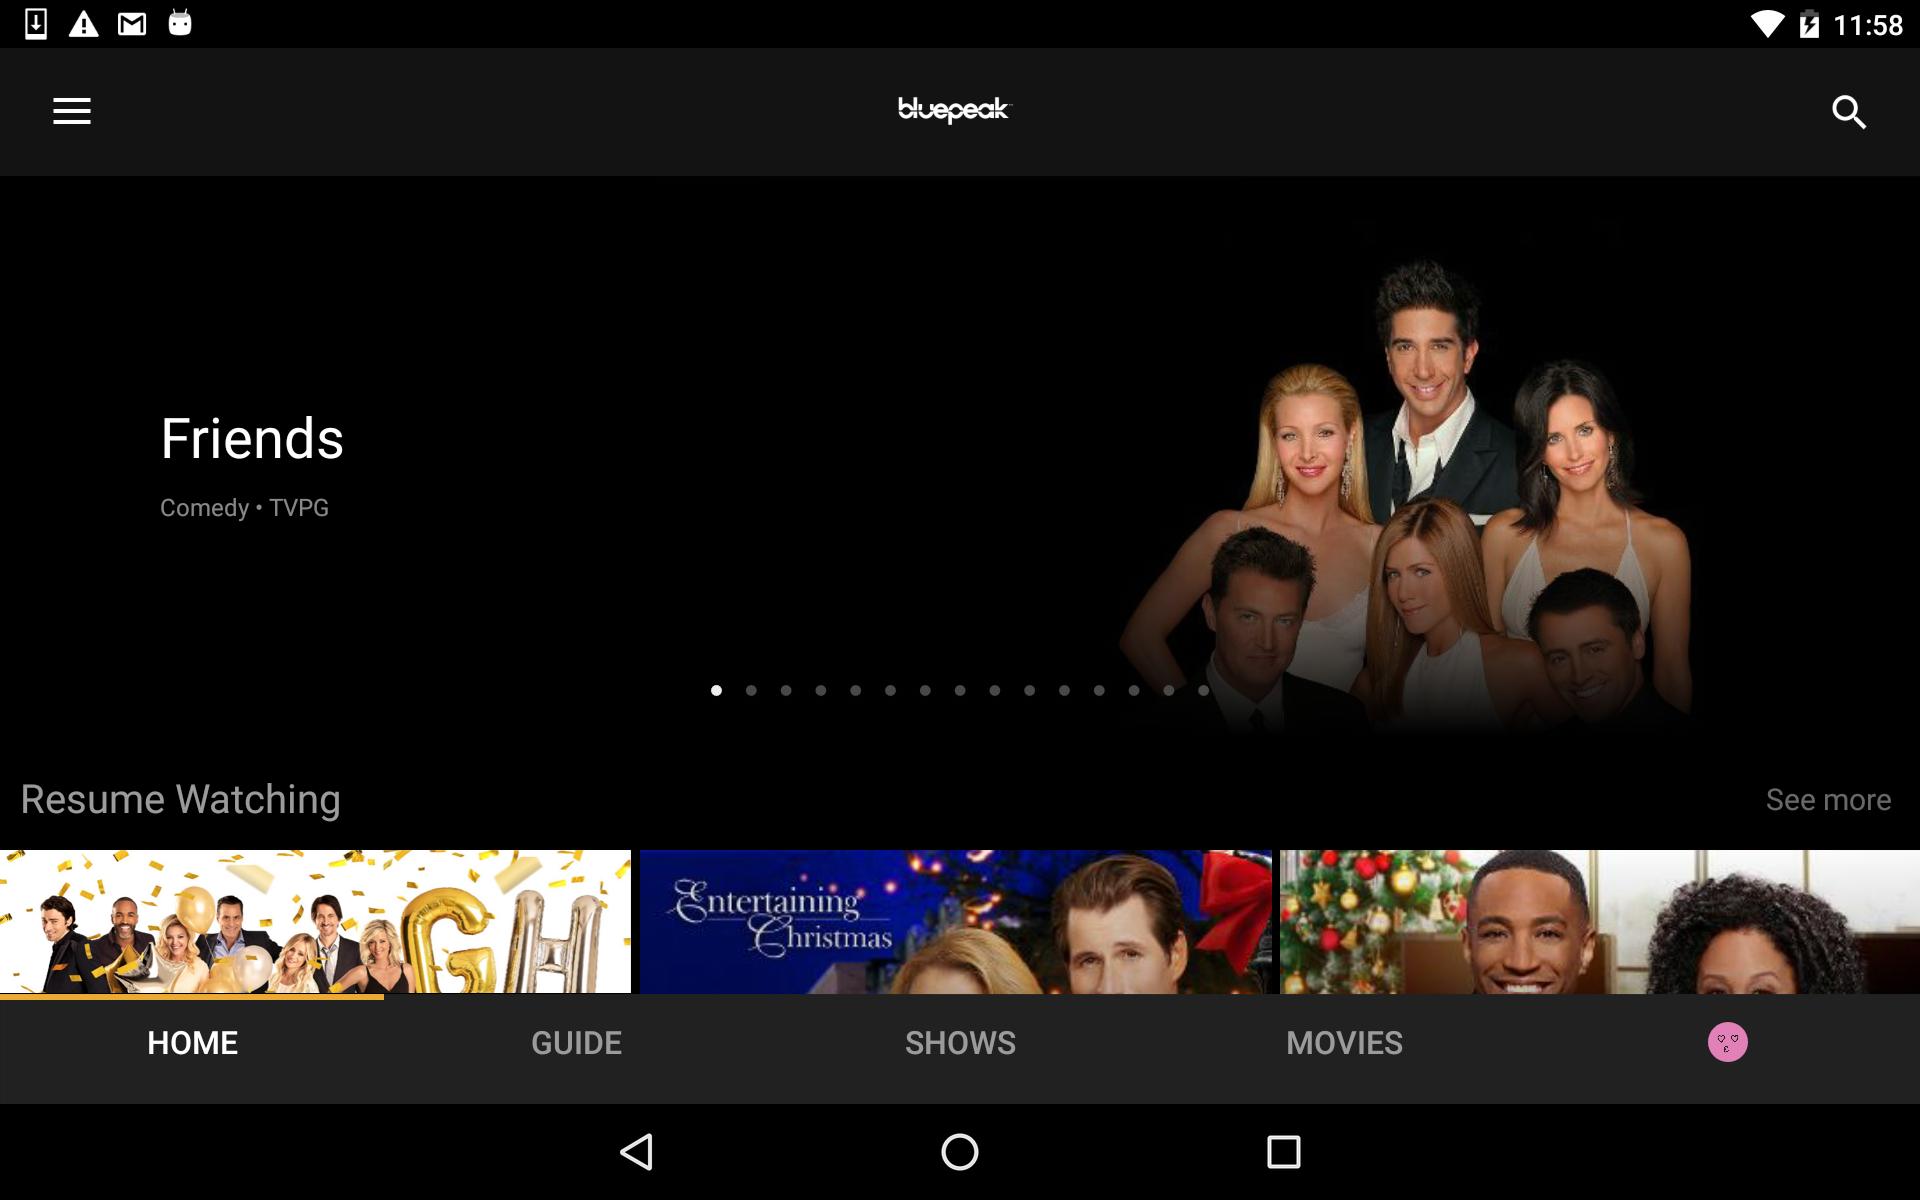Open the Friends featured title
1920x1200 pixels.
click(252, 439)
